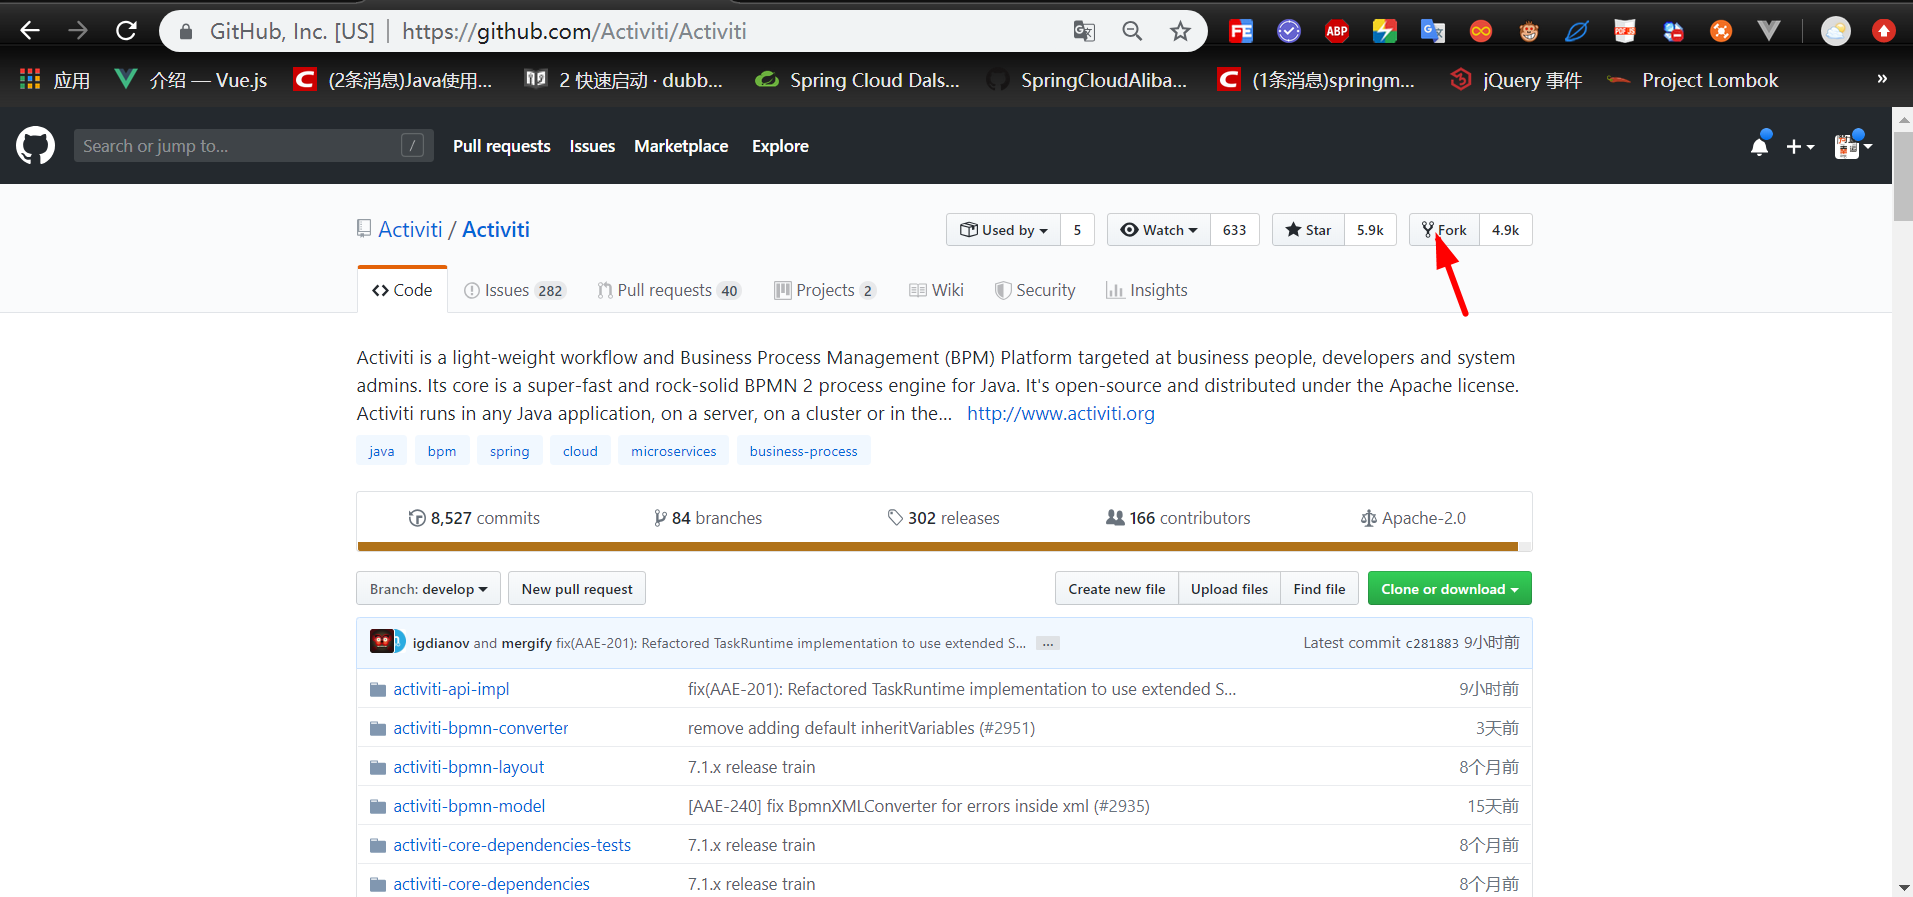Click the Find file button
The image size is (1913, 897).
click(x=1319, y=589)
